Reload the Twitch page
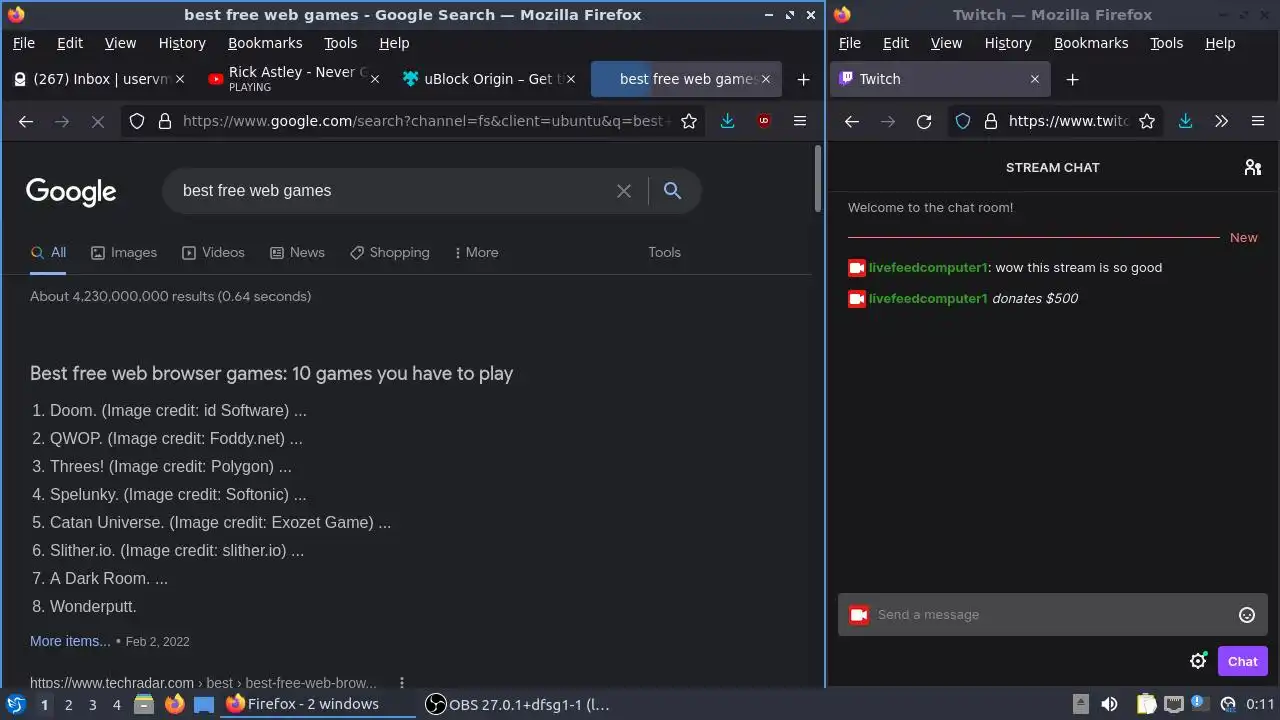Screen dimensions: 1280x720 tap(924, 121)
